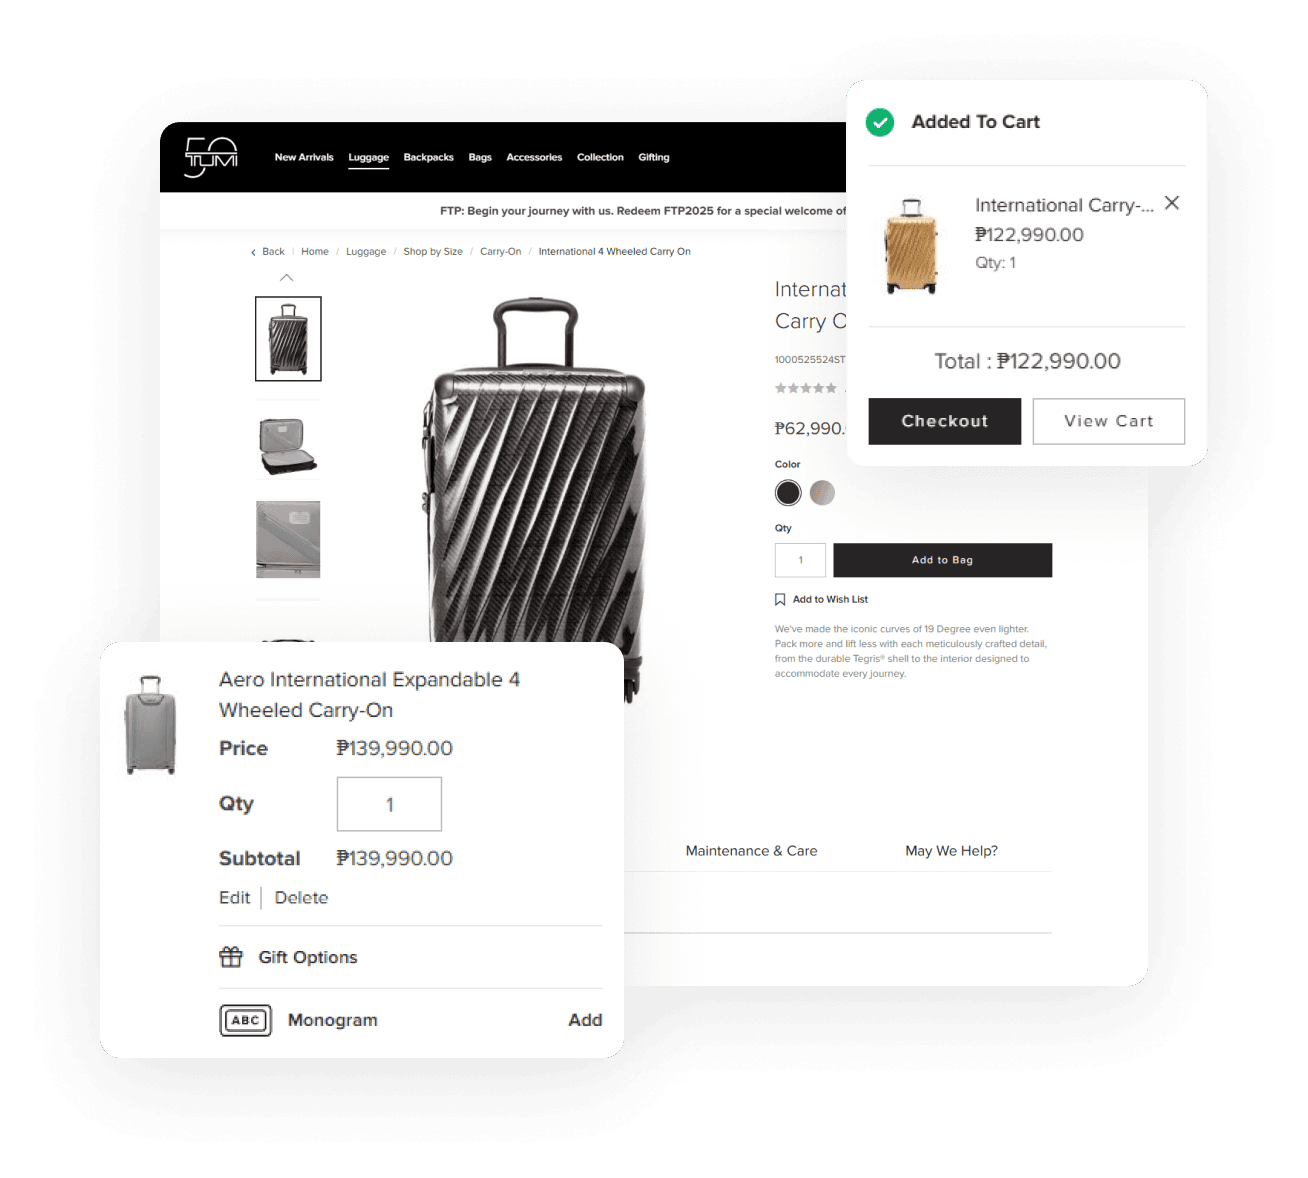Go back using the Back chevron
1308x1178 pixels.
pos(253,252)
